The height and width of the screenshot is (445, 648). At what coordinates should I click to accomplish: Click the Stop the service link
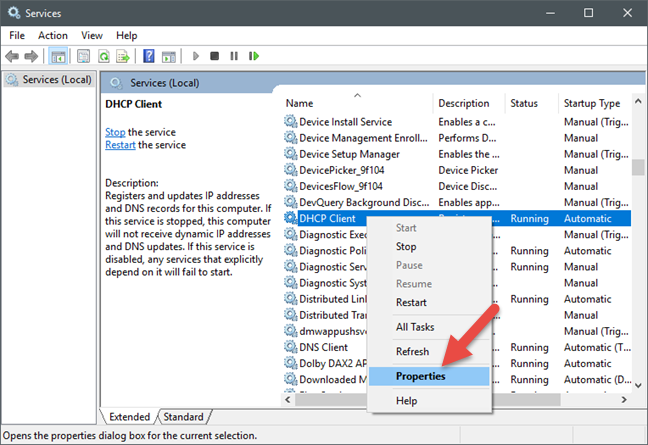tap(115, 132)
